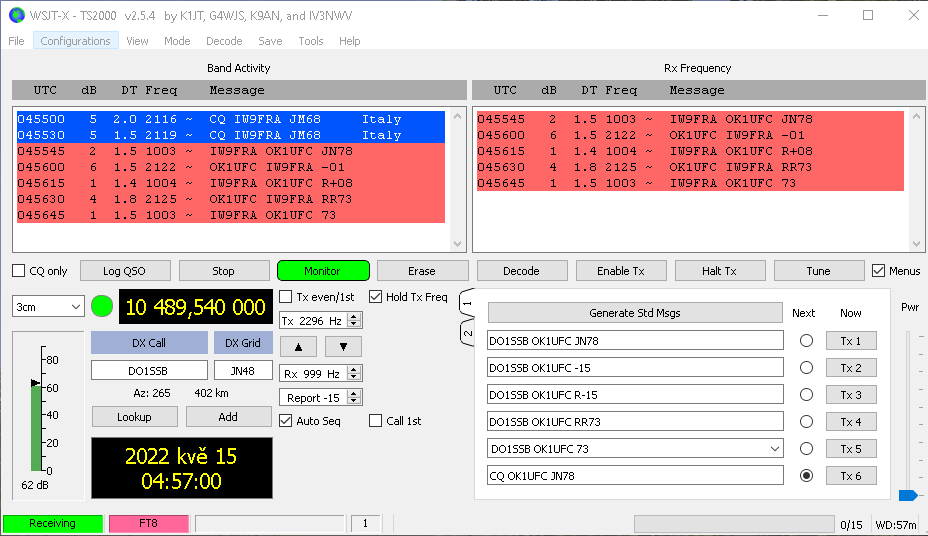Open the Configurations menu
Screen dimensions: 928x536
tap(75, 41)
